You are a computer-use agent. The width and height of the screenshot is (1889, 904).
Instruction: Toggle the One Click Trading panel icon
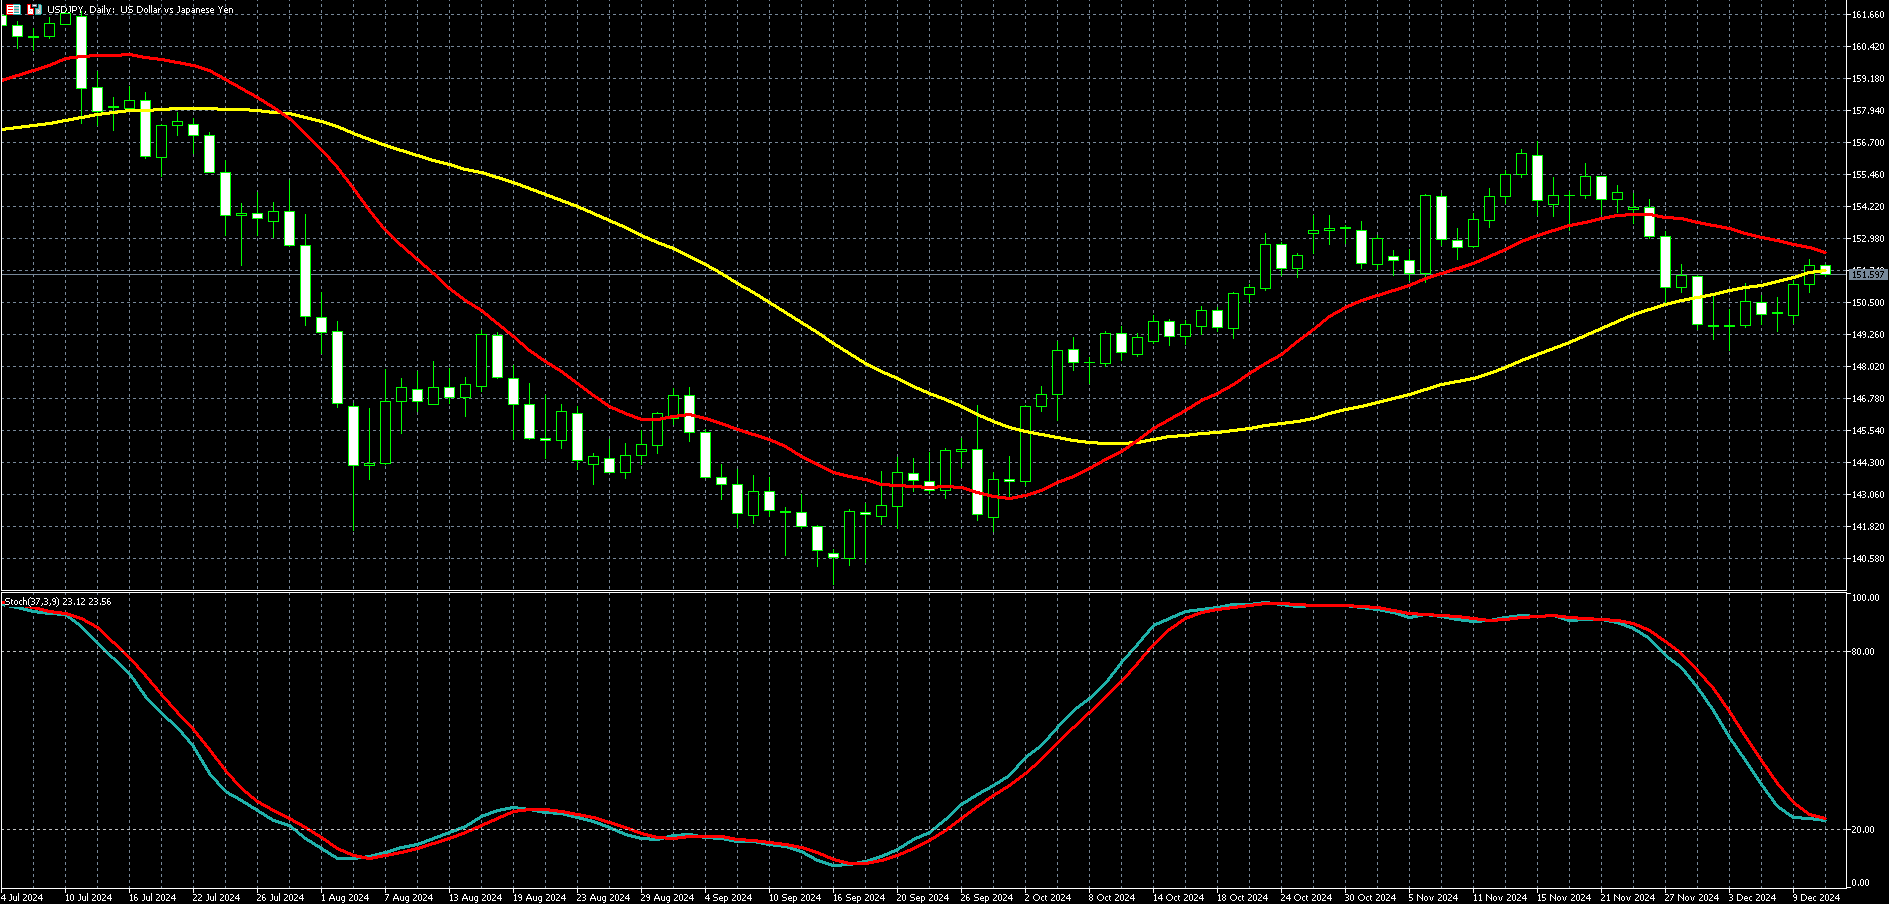coord(14,9)
